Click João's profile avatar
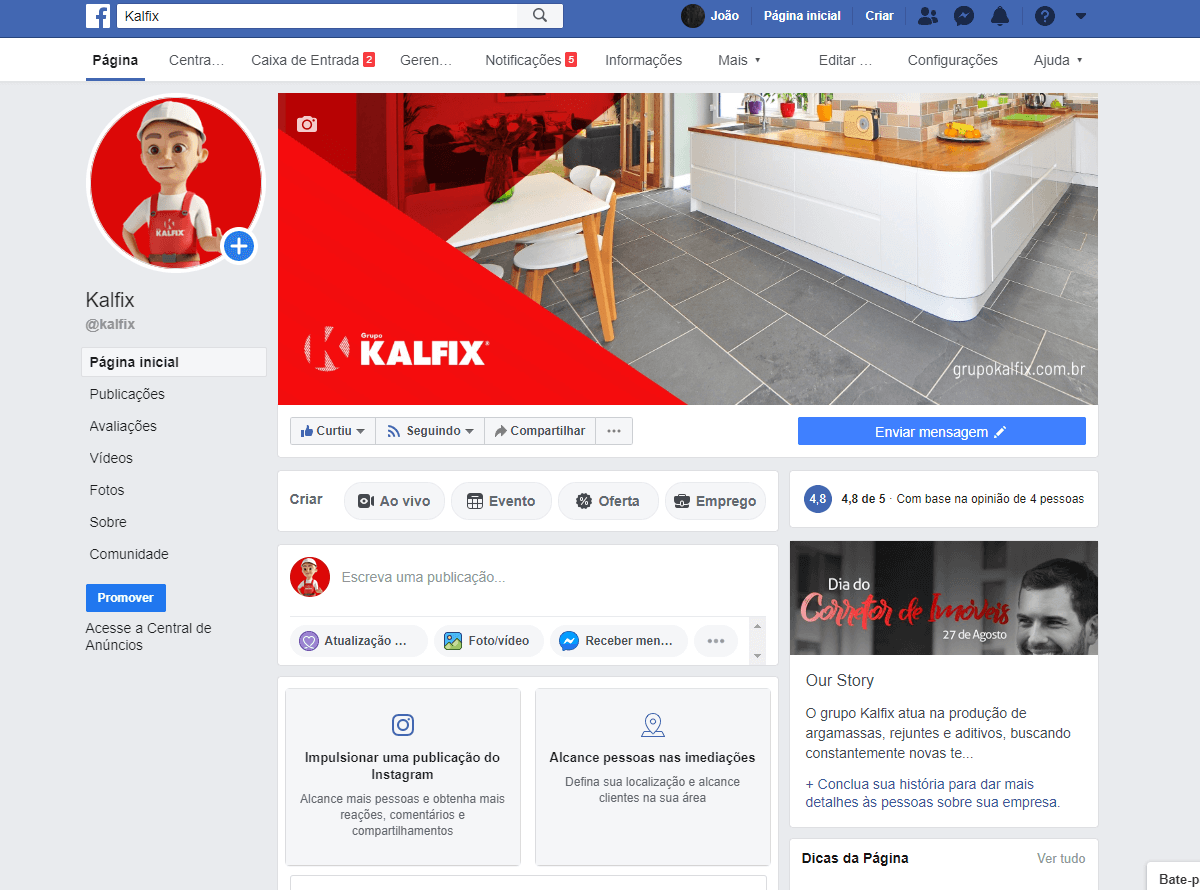Viewport: 1200px width, 890px height. point(693,16)
